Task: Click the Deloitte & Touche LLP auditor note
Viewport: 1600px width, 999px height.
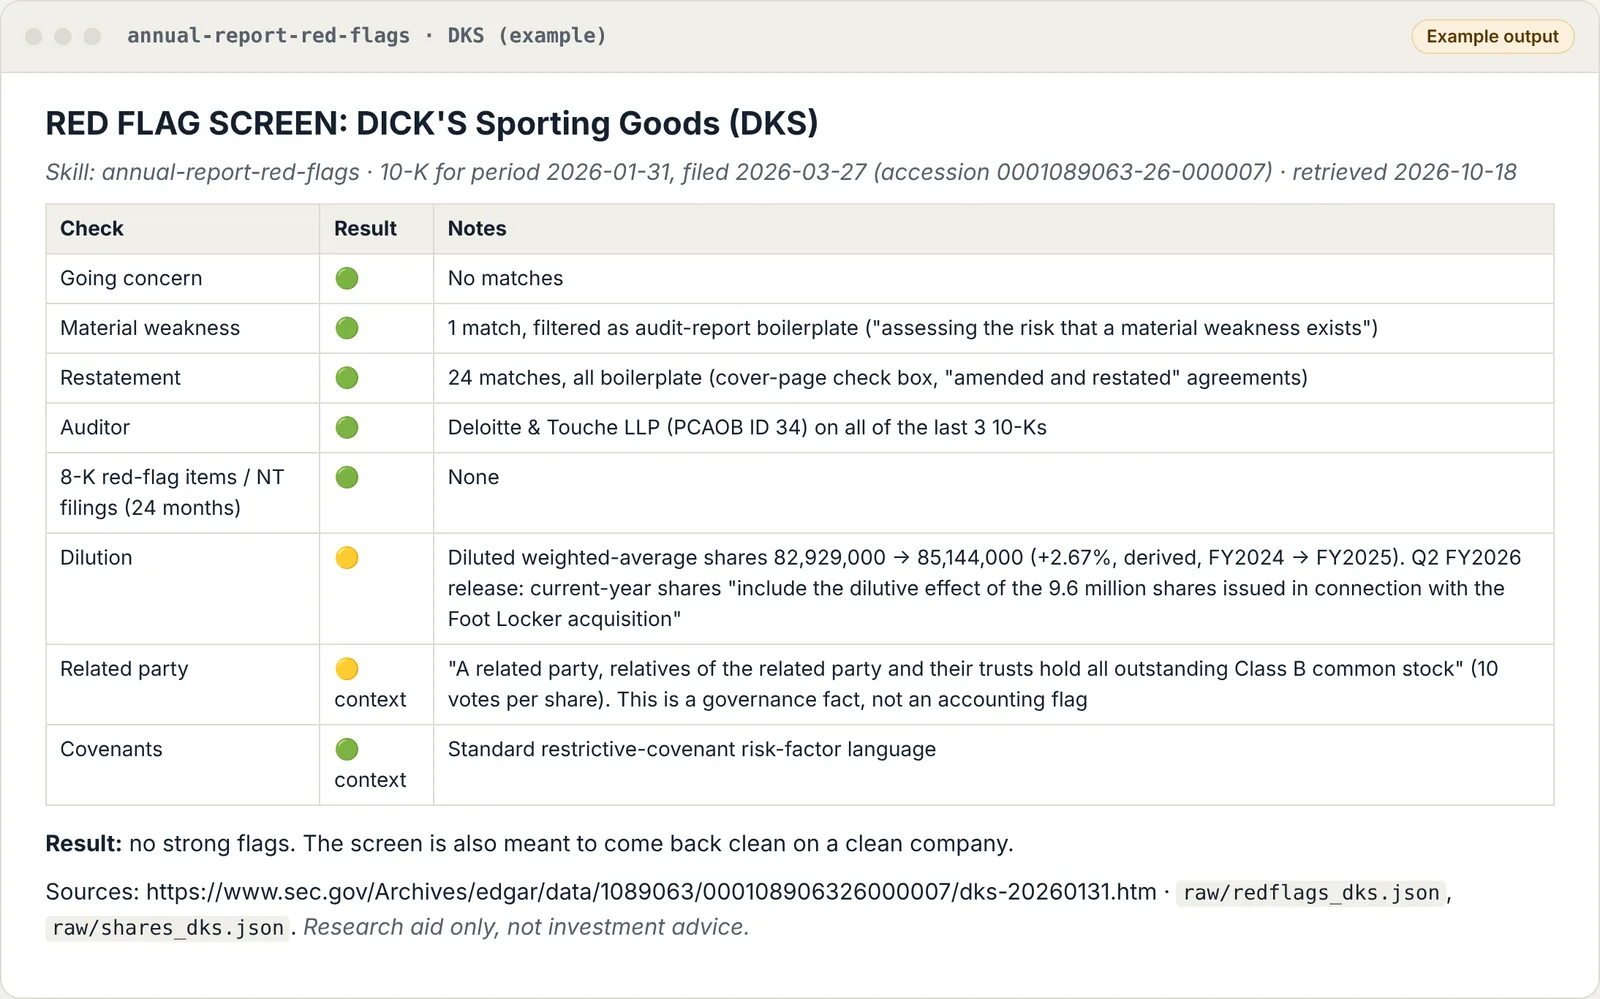Action: coord(747,428)
